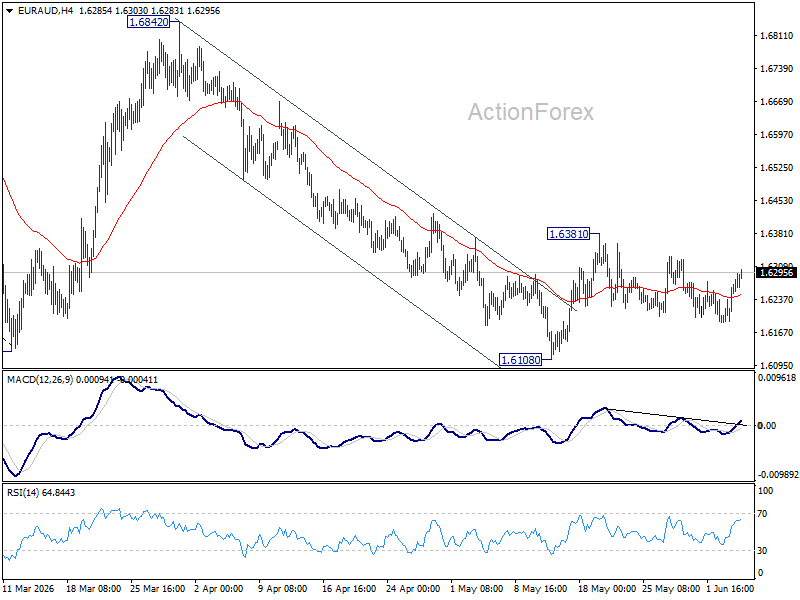Click the 1.63810 price label
Image resolution: width=800 pixels, height=600 pixels.
pos(568,234)
